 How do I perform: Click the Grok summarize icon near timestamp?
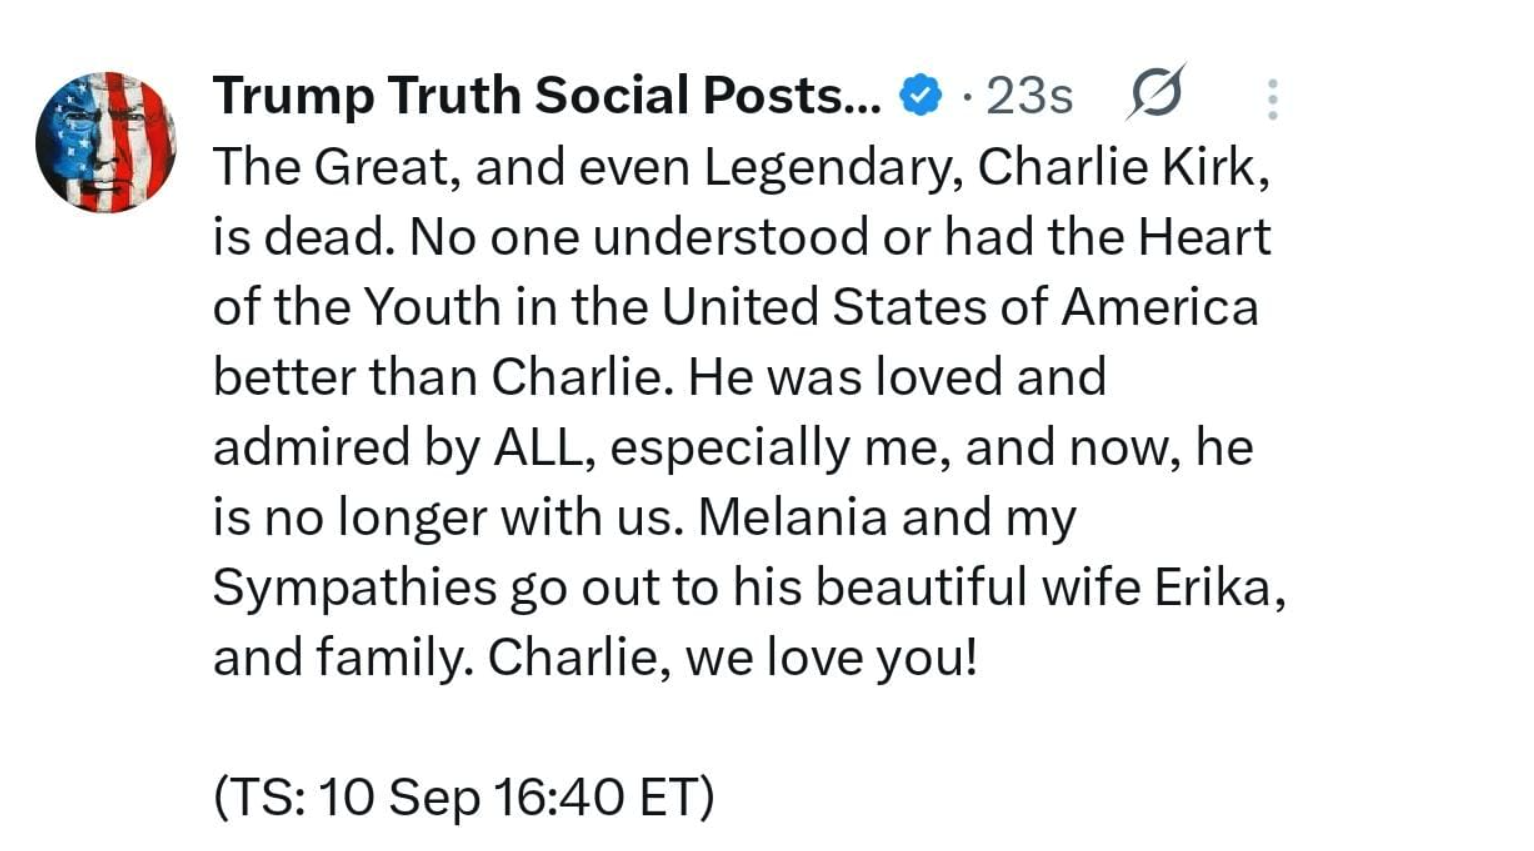(x=1157, y=94)
